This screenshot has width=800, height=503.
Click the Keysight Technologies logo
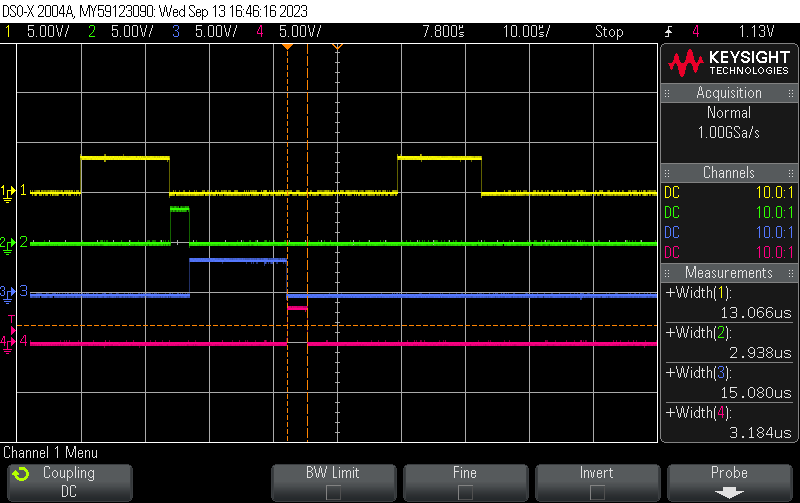coord(728,63)
